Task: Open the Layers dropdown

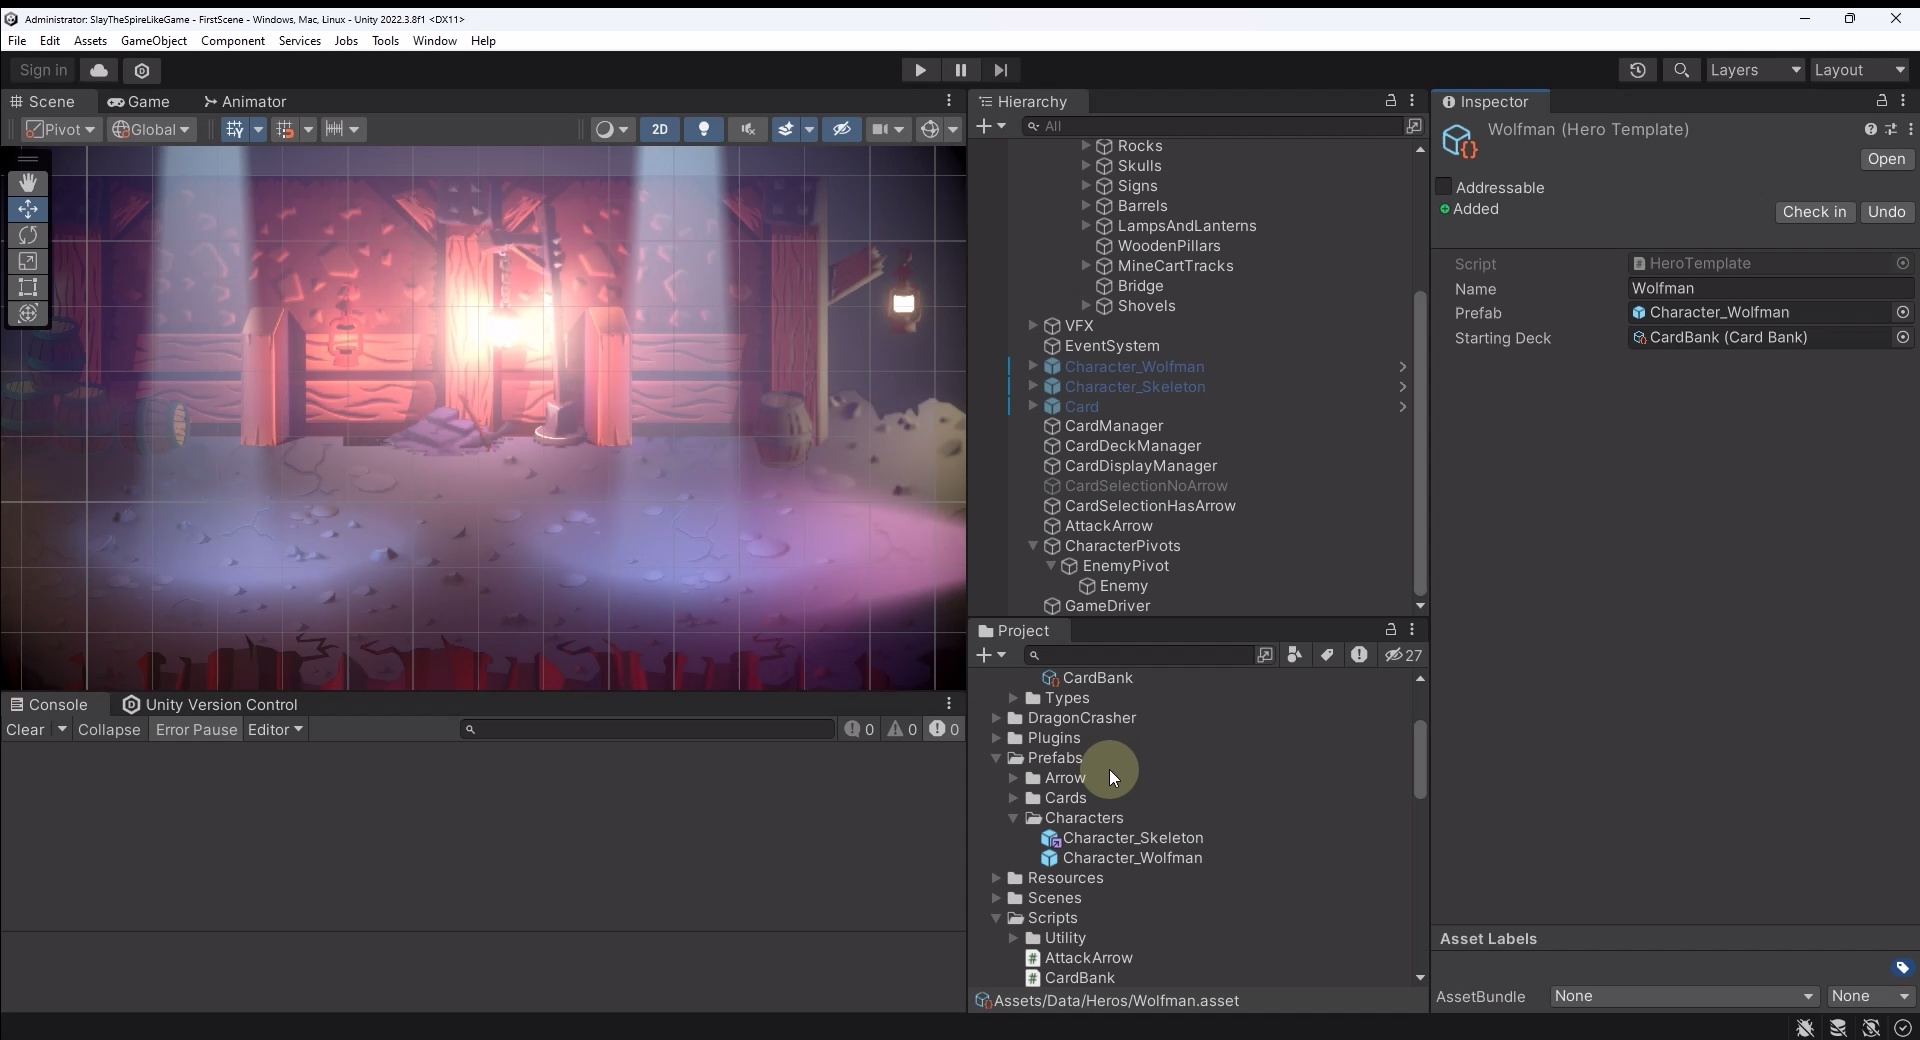Action: pos(1755,70)
